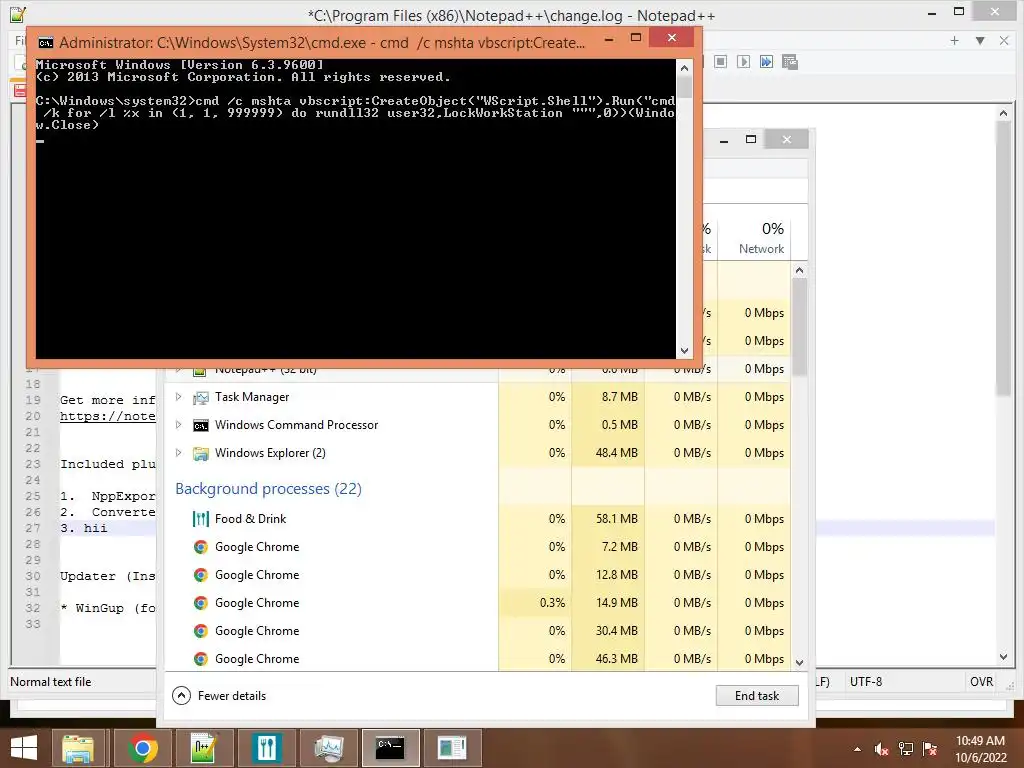Maximize the Task Manager window

click(750, 139)
